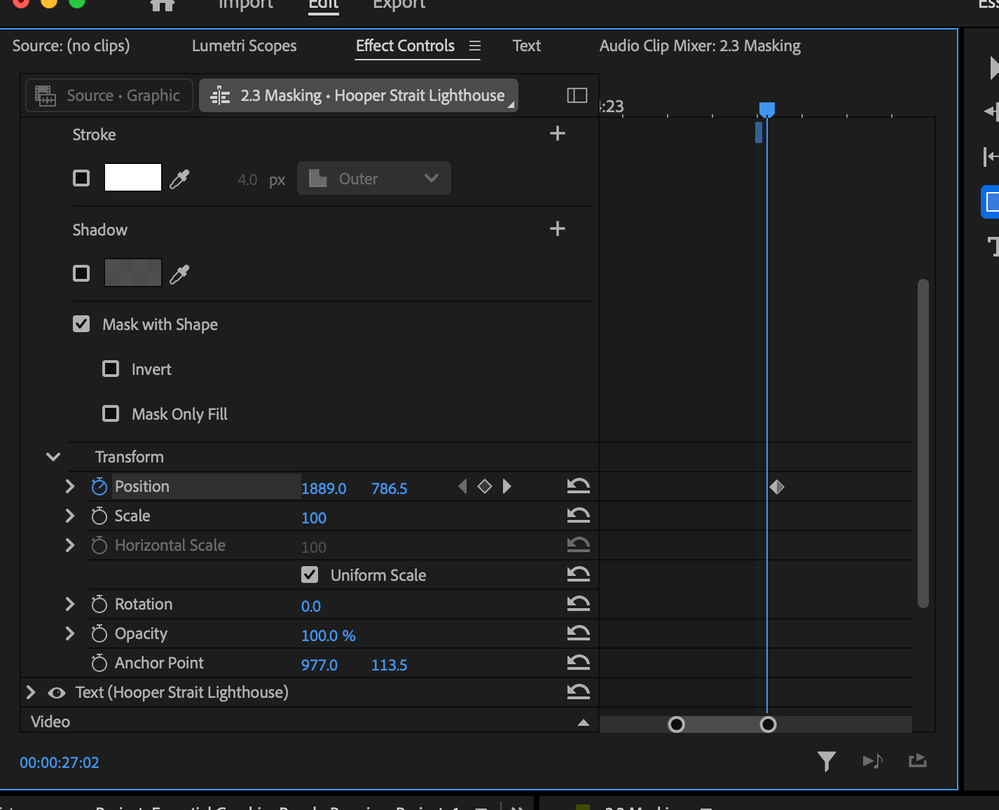Viewport: 999px width, 810px height.
Task: Click the blue playhead marker
Action: coord(766,110)
